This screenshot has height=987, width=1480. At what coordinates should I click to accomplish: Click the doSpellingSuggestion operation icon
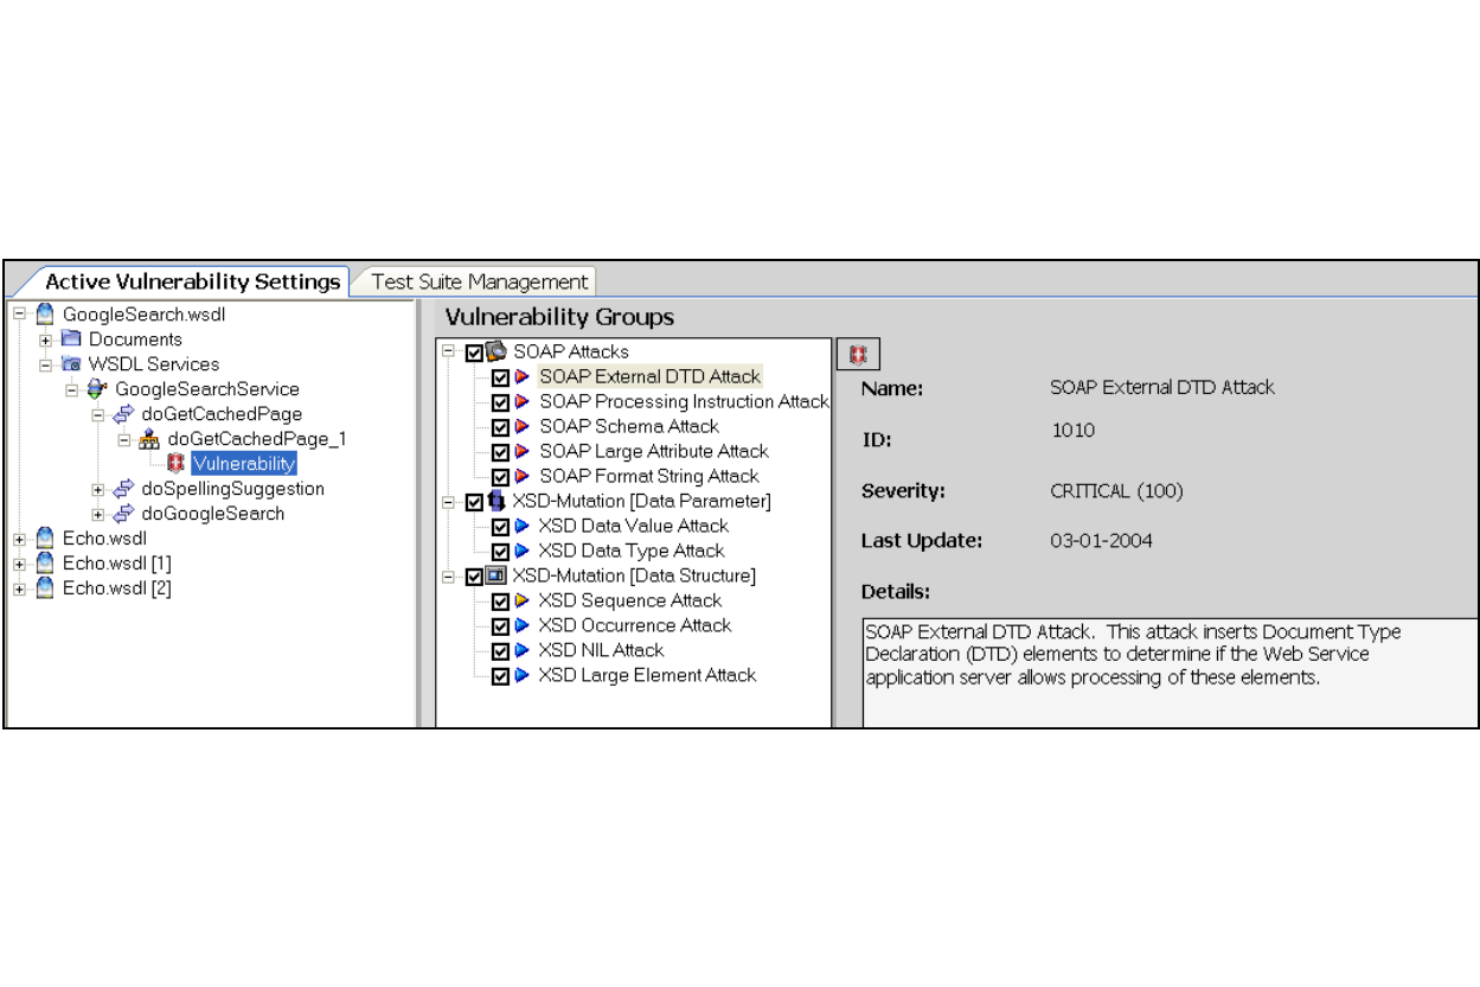[x=123, y=489]
